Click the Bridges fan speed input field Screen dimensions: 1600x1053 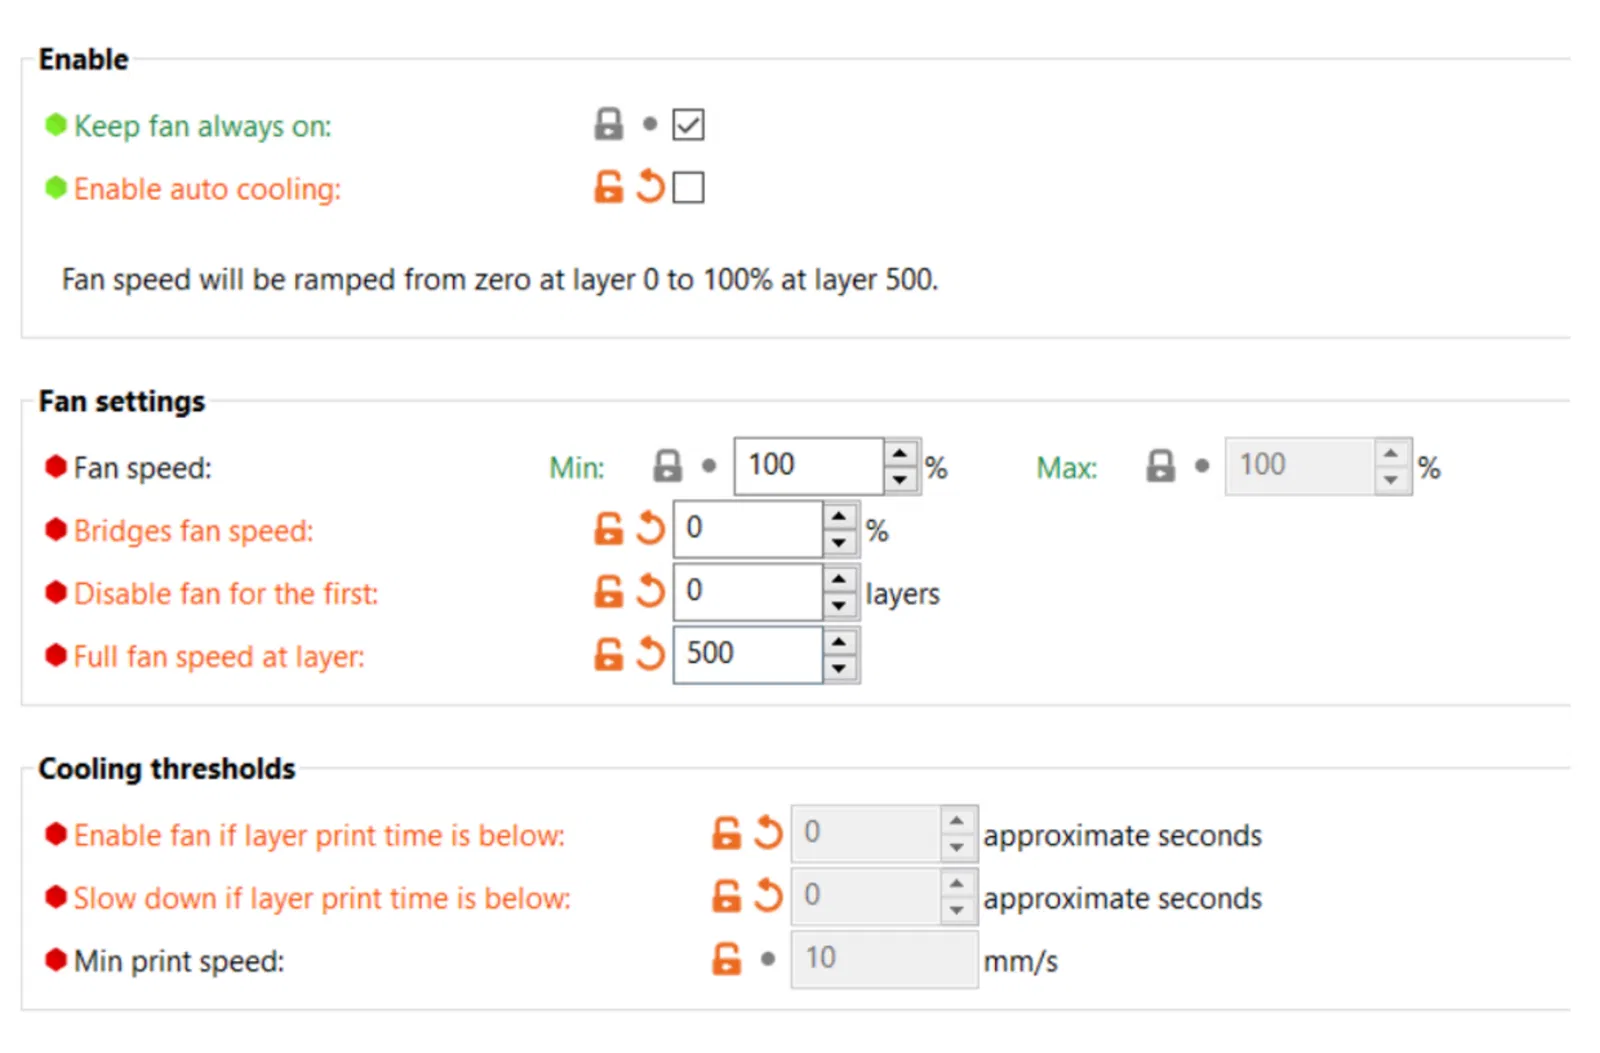pyautogui.click(x=747, y=529)
